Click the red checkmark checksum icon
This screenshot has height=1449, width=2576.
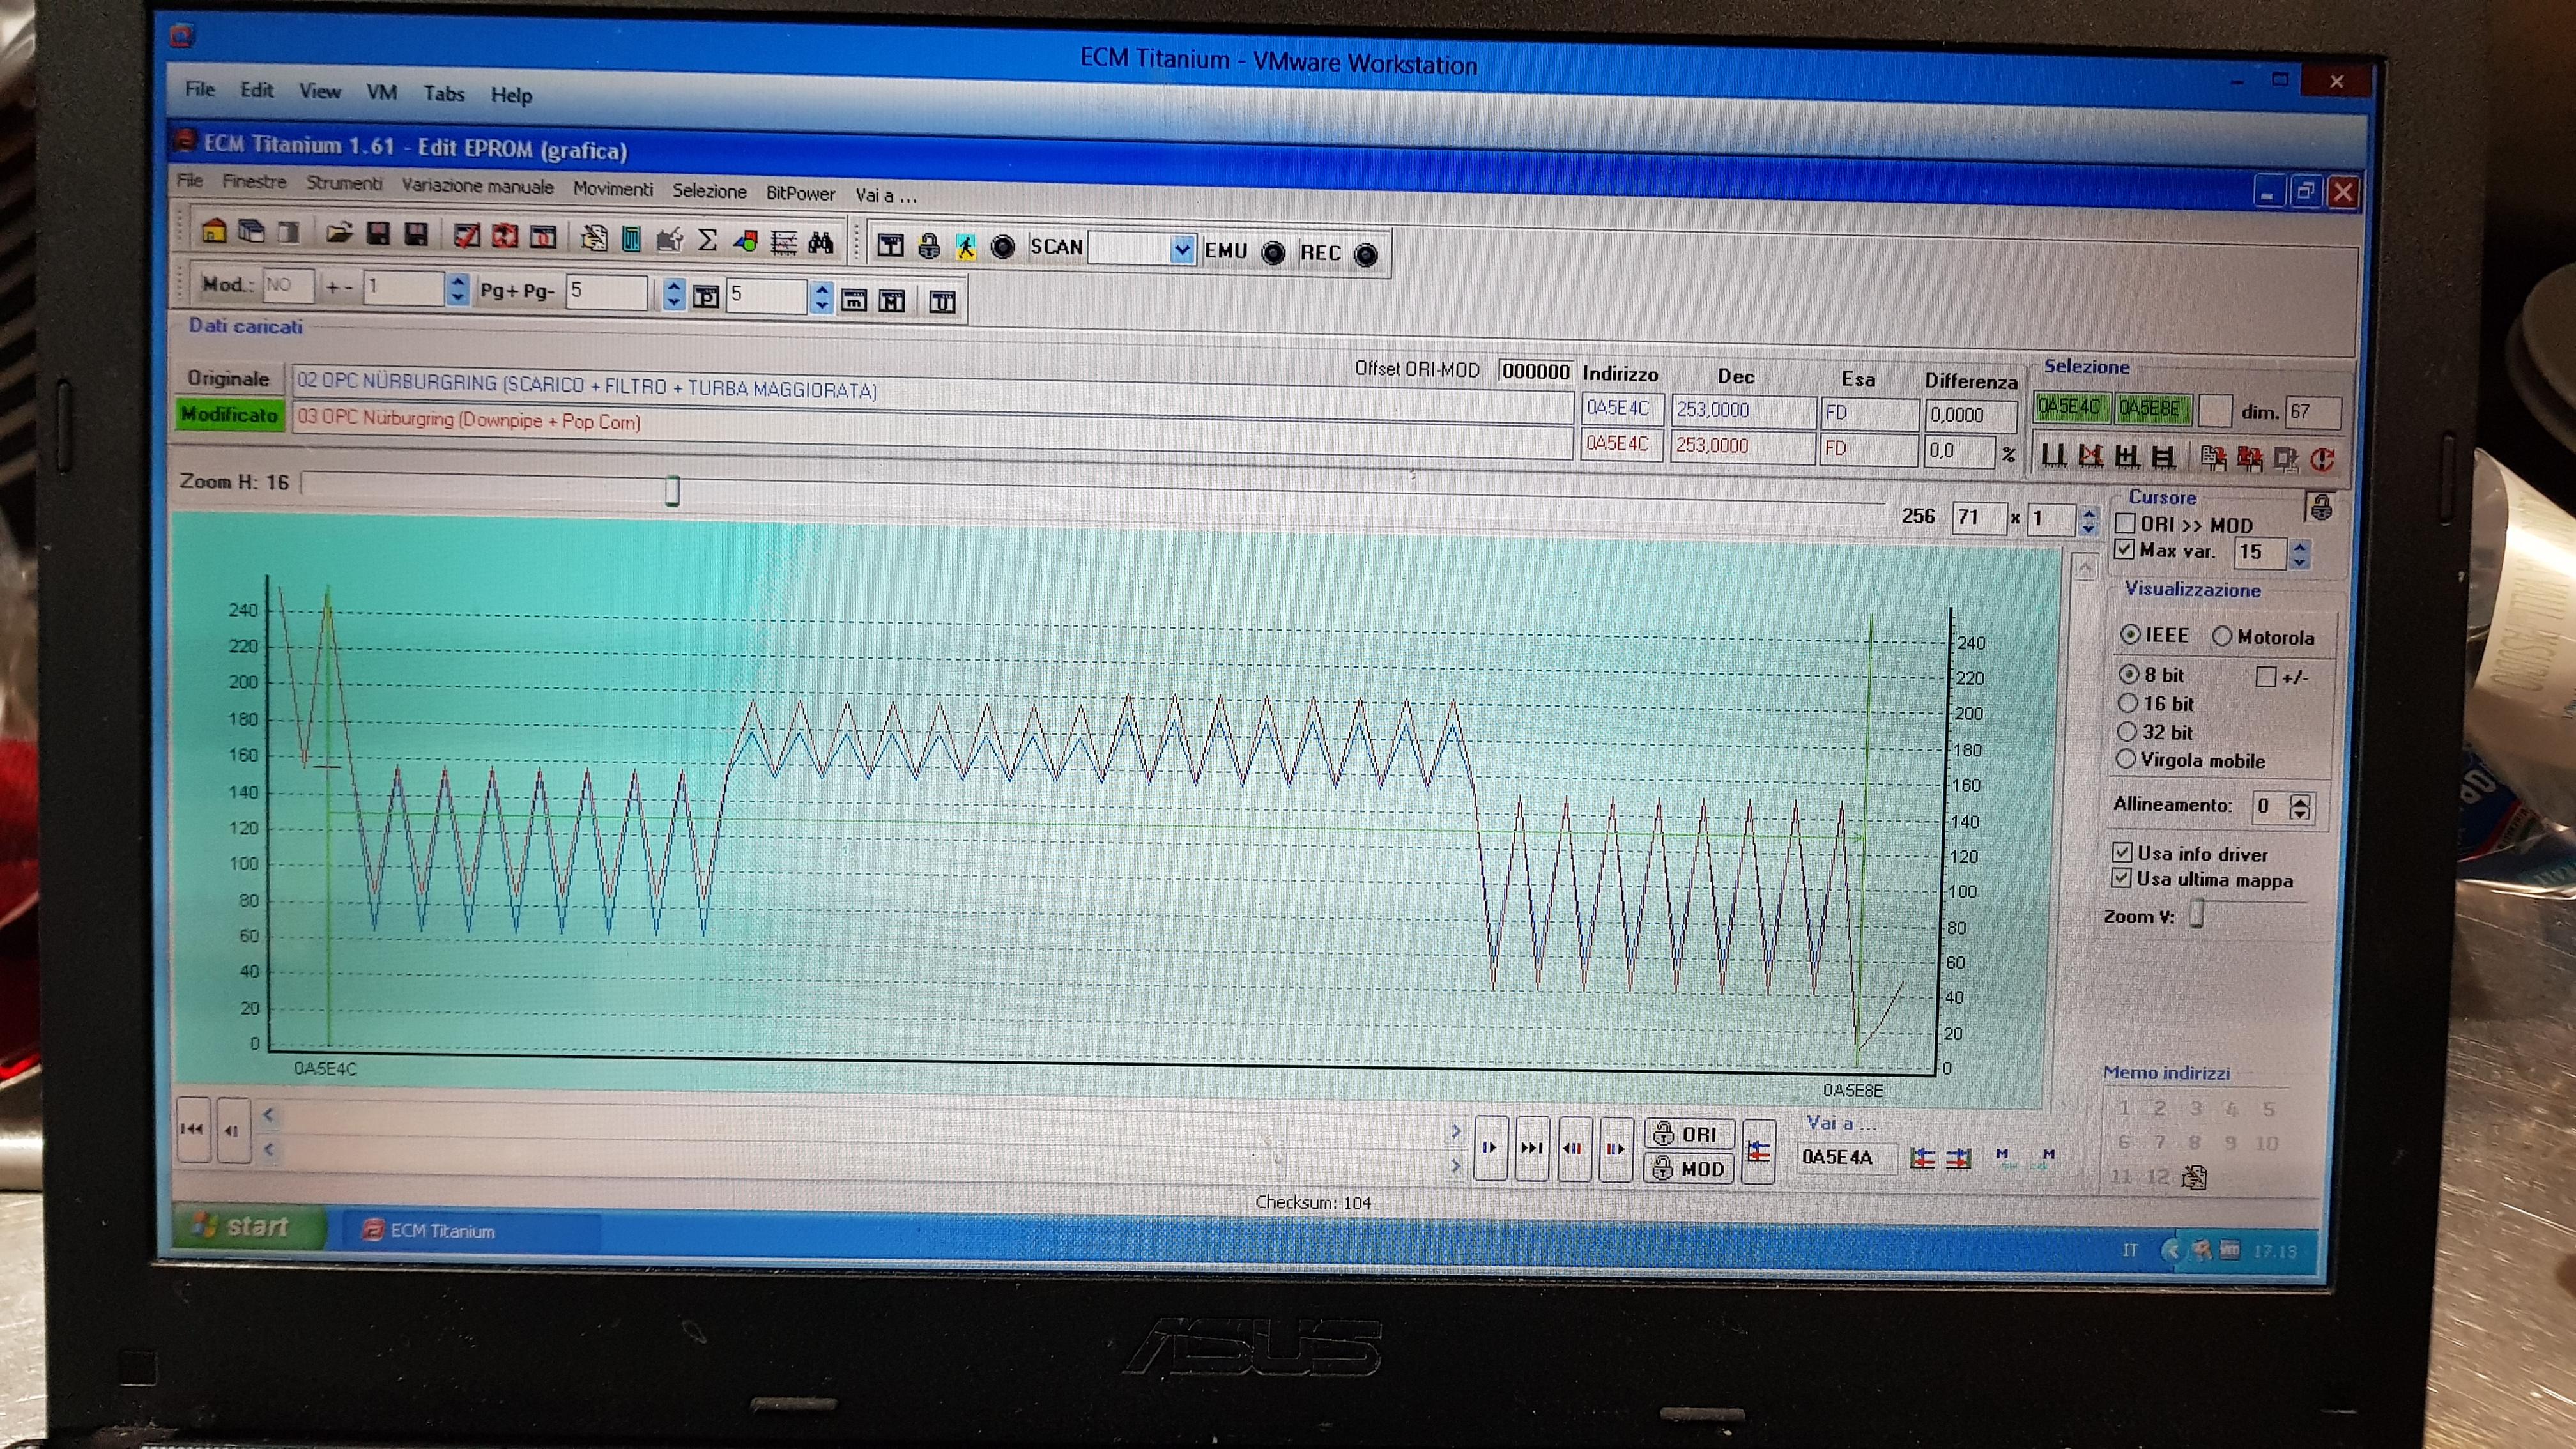pyautogui.click(x=467, y=236)
